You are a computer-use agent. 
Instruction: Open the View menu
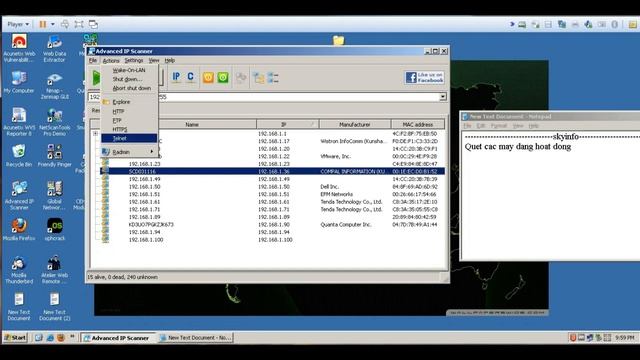coord(154,60)
